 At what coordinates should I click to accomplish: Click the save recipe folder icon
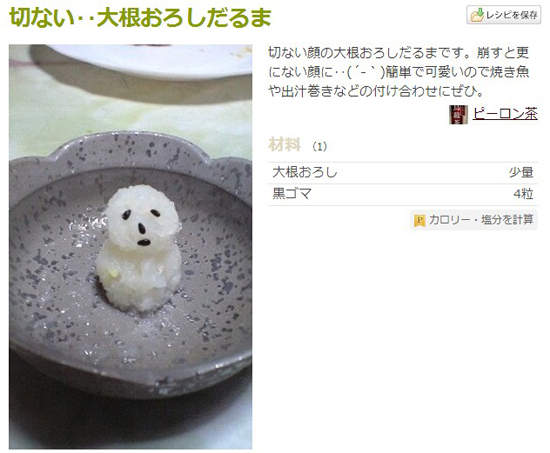coord(477,15)
